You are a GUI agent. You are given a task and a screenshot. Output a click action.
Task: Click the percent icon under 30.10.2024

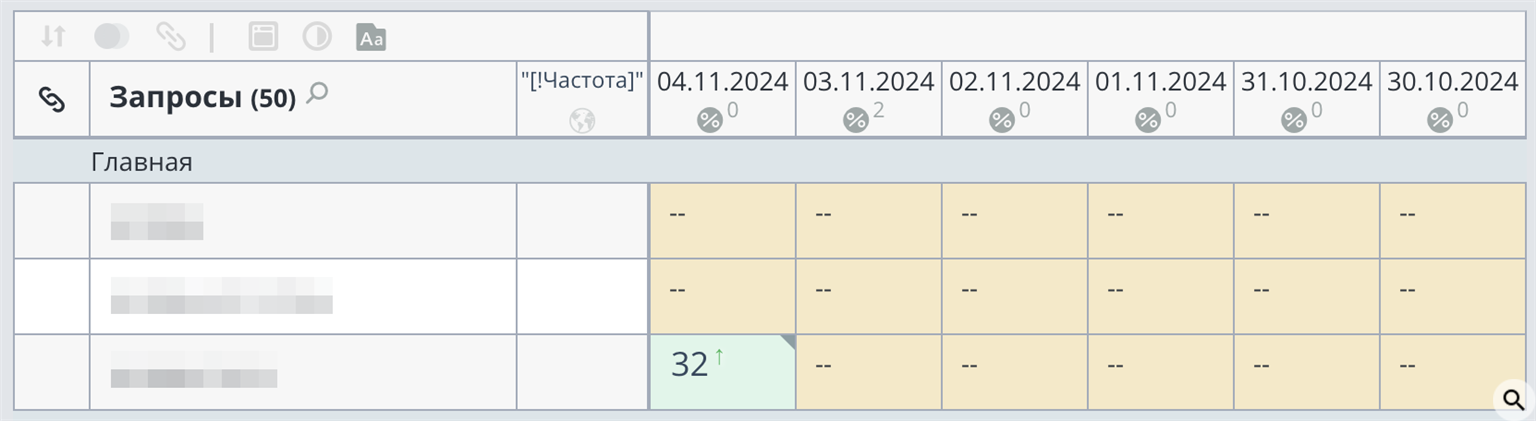pyautogui.click(x=1439, y=120)
